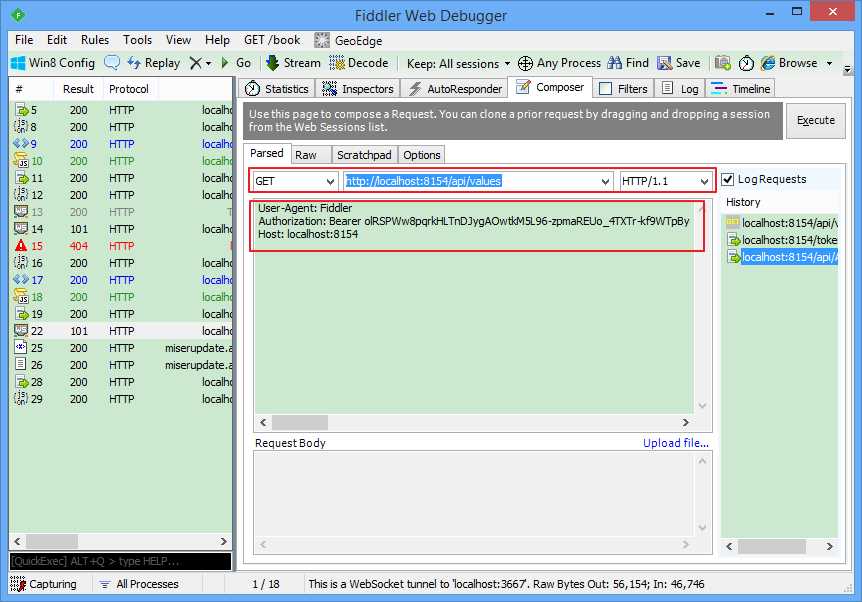Click the Upload file... link
The width and height of the screenshot is (862, 602).
click(x=676, y=443)
